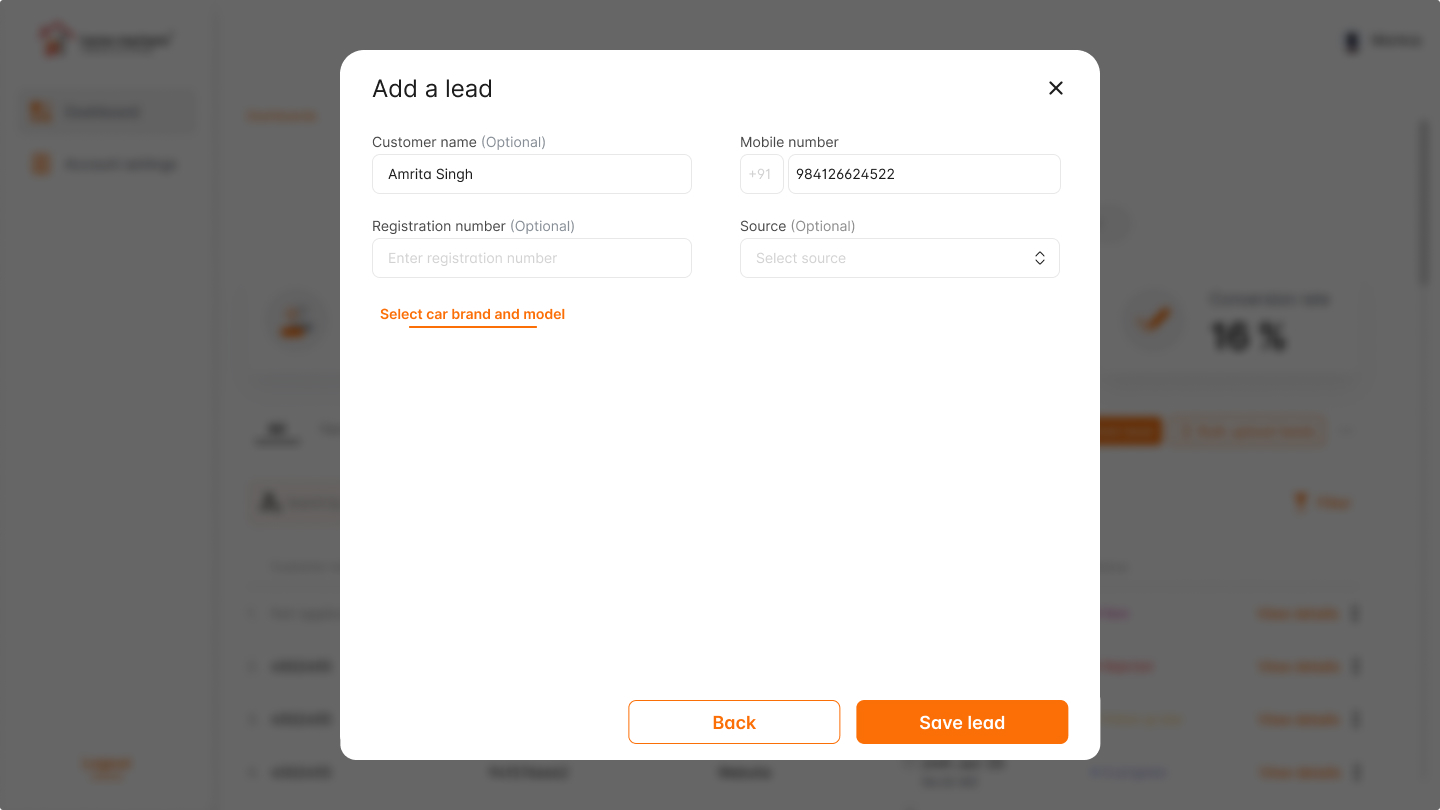Click the Filter icon above the table

click(x=1300, y=502)
